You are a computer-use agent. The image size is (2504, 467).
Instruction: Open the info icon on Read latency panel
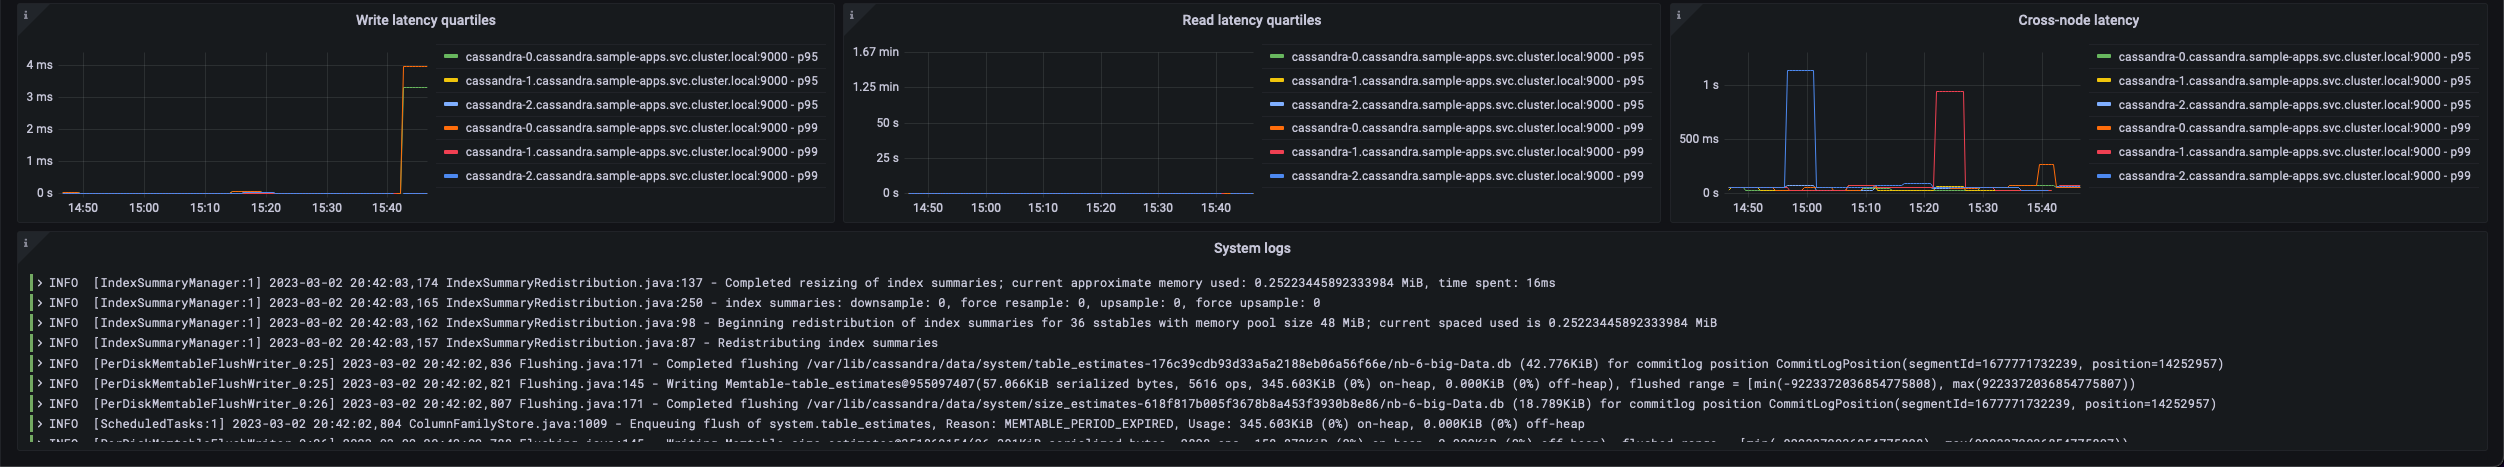pos(851,15)
